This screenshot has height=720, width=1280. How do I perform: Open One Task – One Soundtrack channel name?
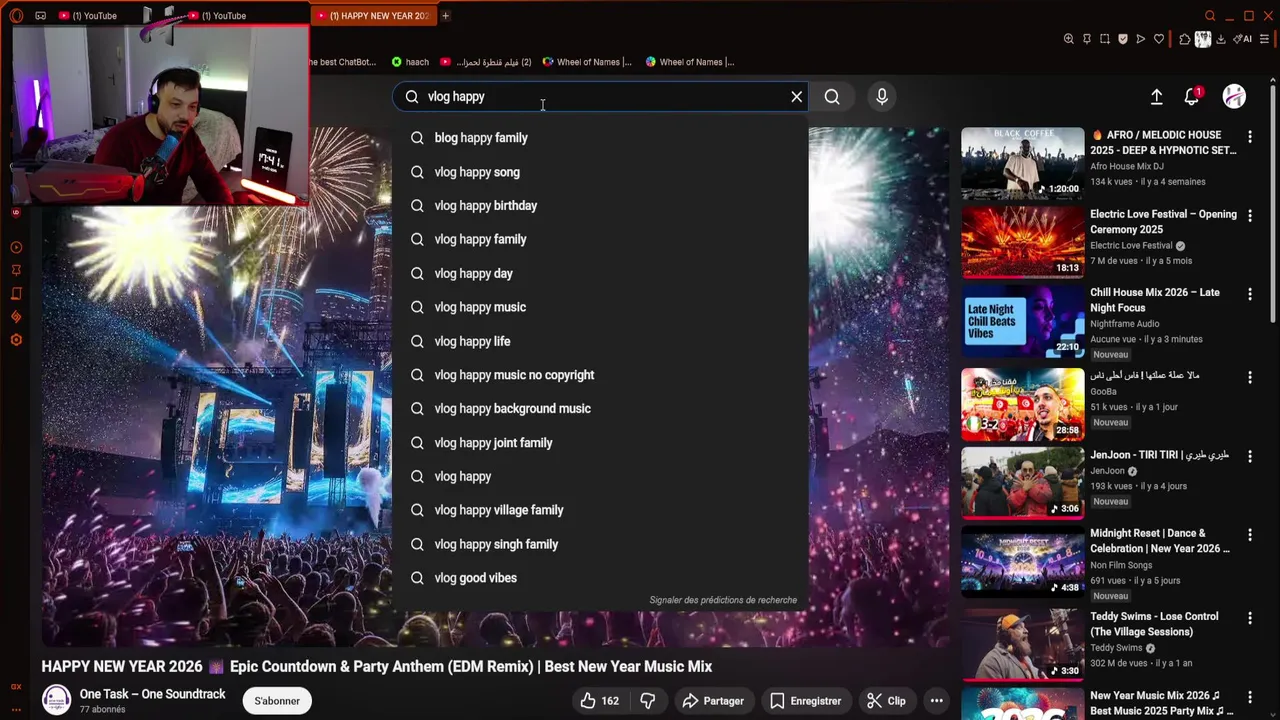click(152, 694)
